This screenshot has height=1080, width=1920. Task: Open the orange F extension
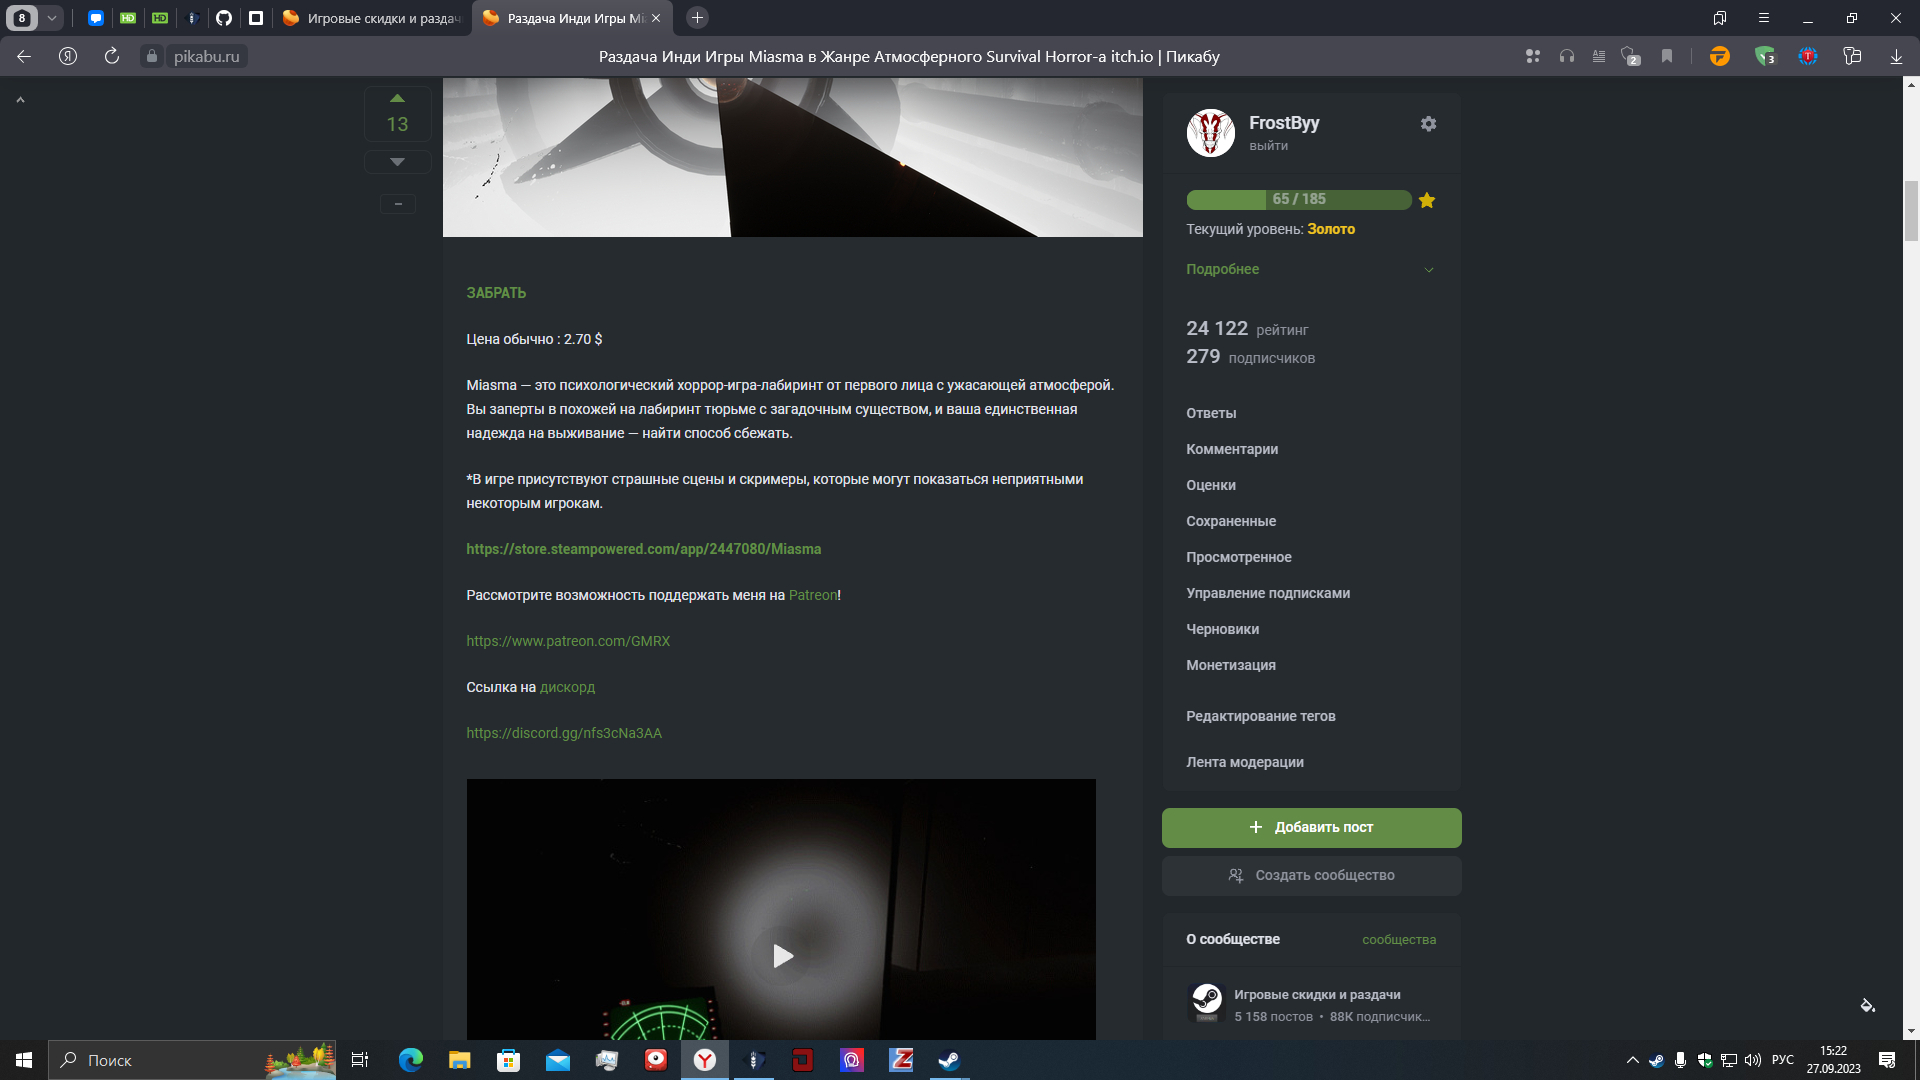pos(1720,56)
